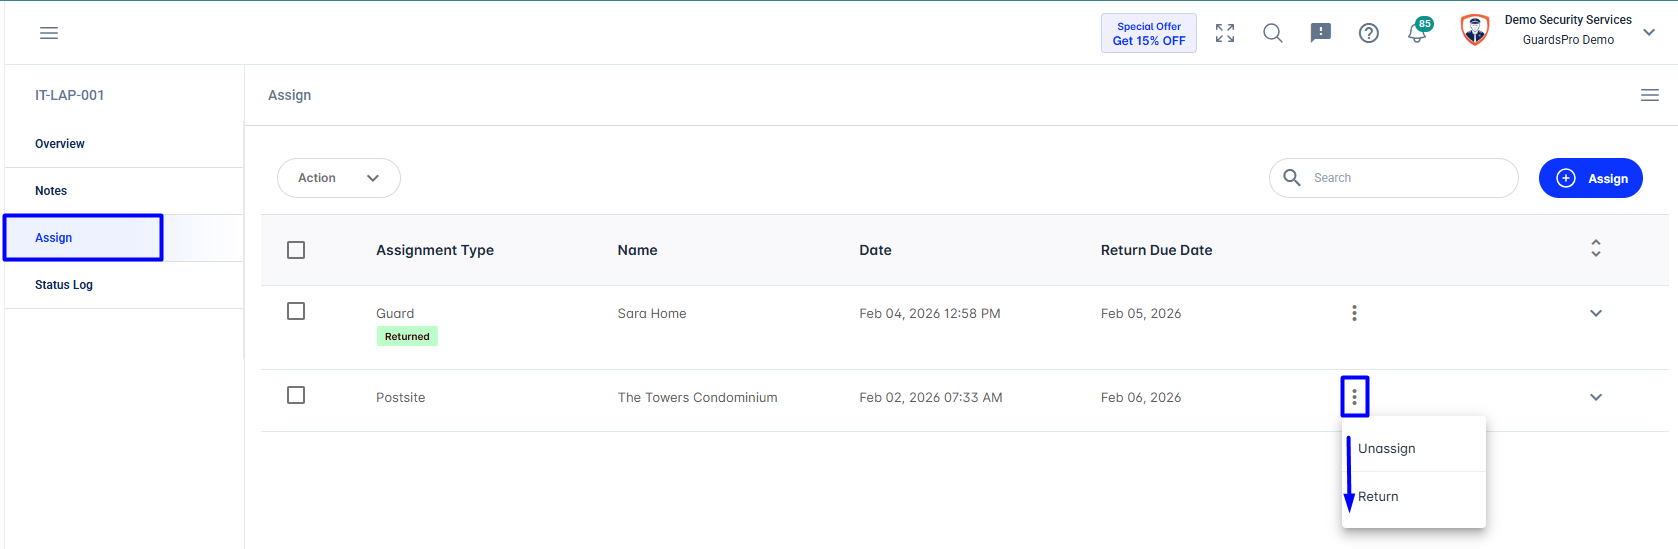
Task: Open the hamburger navigation menu in the top-left corner
Action: (49, 33)
